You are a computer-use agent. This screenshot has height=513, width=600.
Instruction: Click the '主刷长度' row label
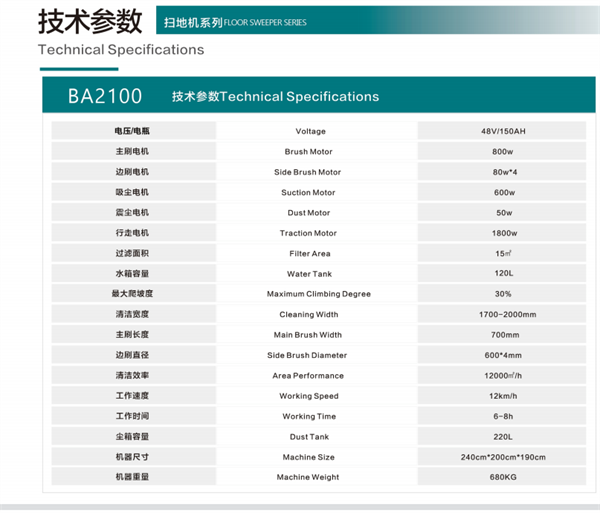tap(132, 334)
